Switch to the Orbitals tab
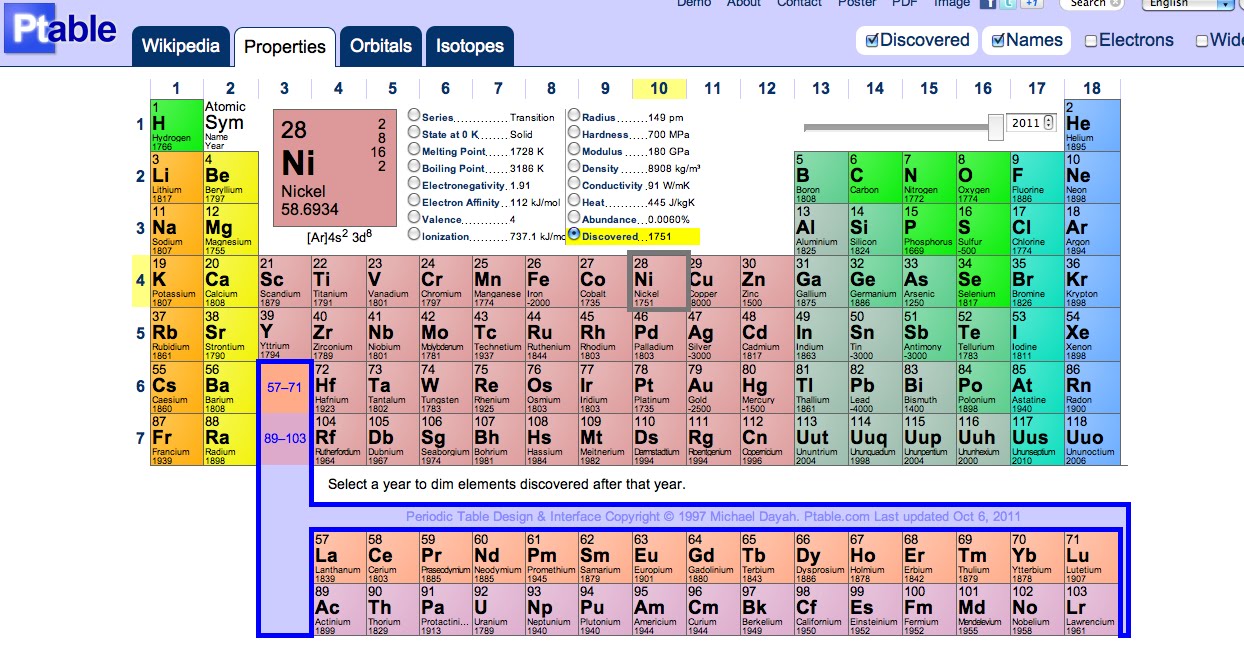This screenshot has height=653, width=1244. point(381,46)
